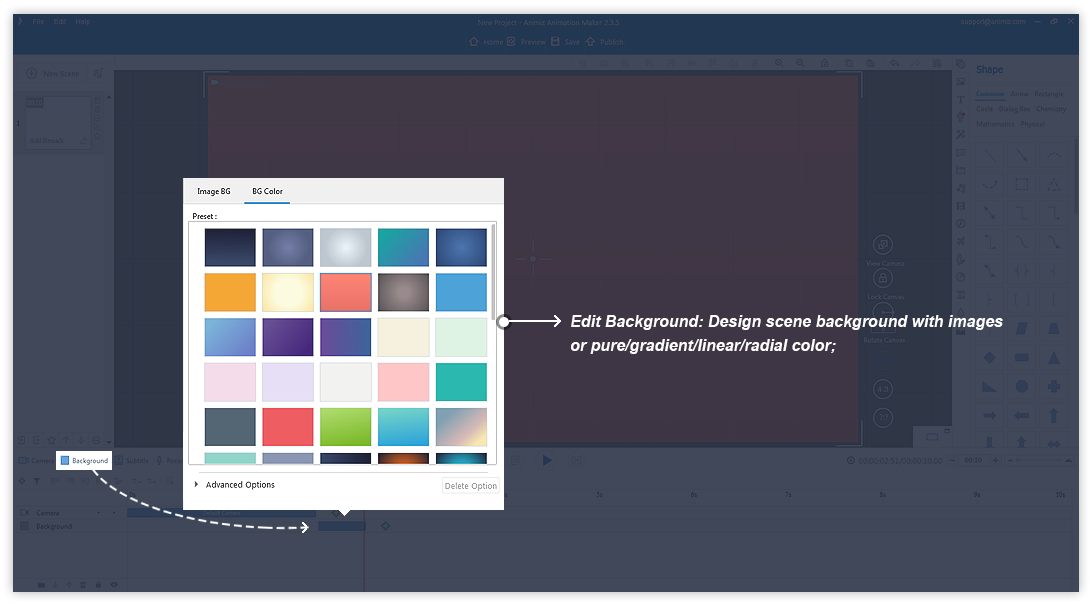Click the View Camera icon

point(883,245)
